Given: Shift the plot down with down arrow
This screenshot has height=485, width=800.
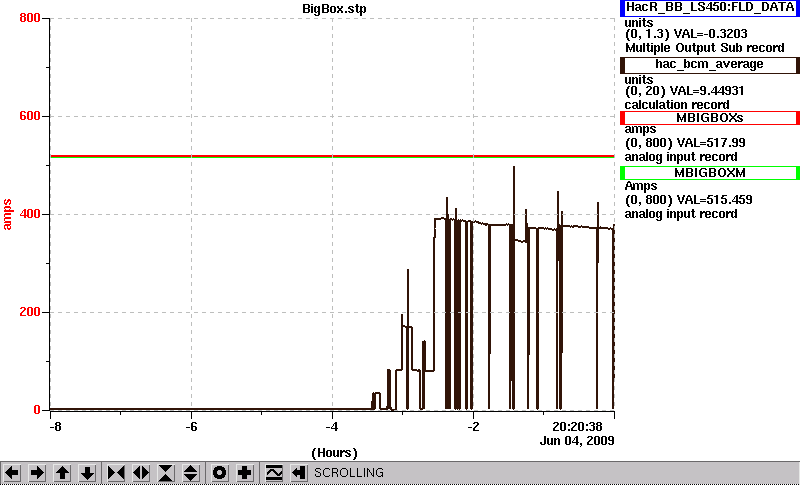Looking at the screenshot, I should click(x=87, y=473).
